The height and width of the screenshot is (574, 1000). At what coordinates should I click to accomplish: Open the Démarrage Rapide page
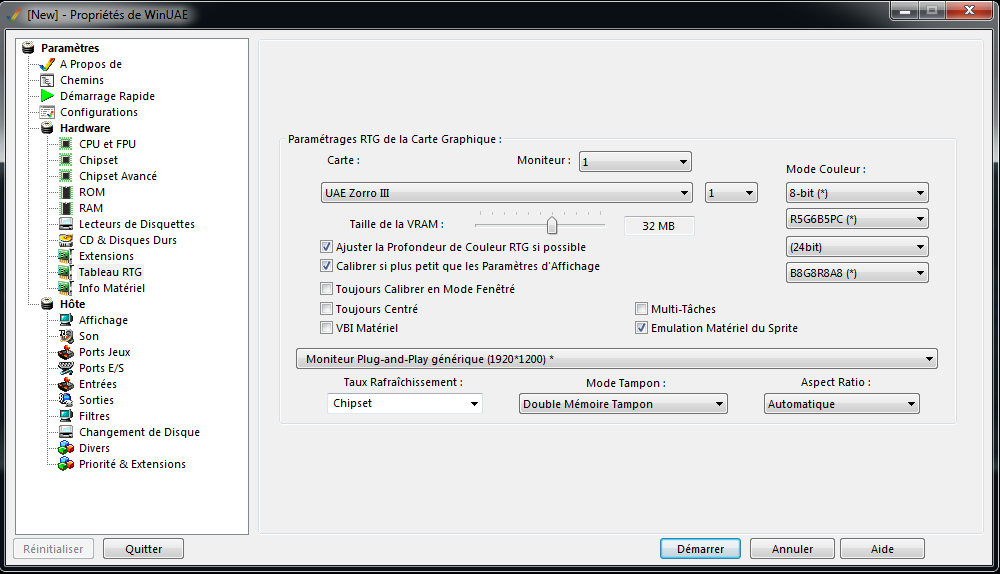coord(107,96)
